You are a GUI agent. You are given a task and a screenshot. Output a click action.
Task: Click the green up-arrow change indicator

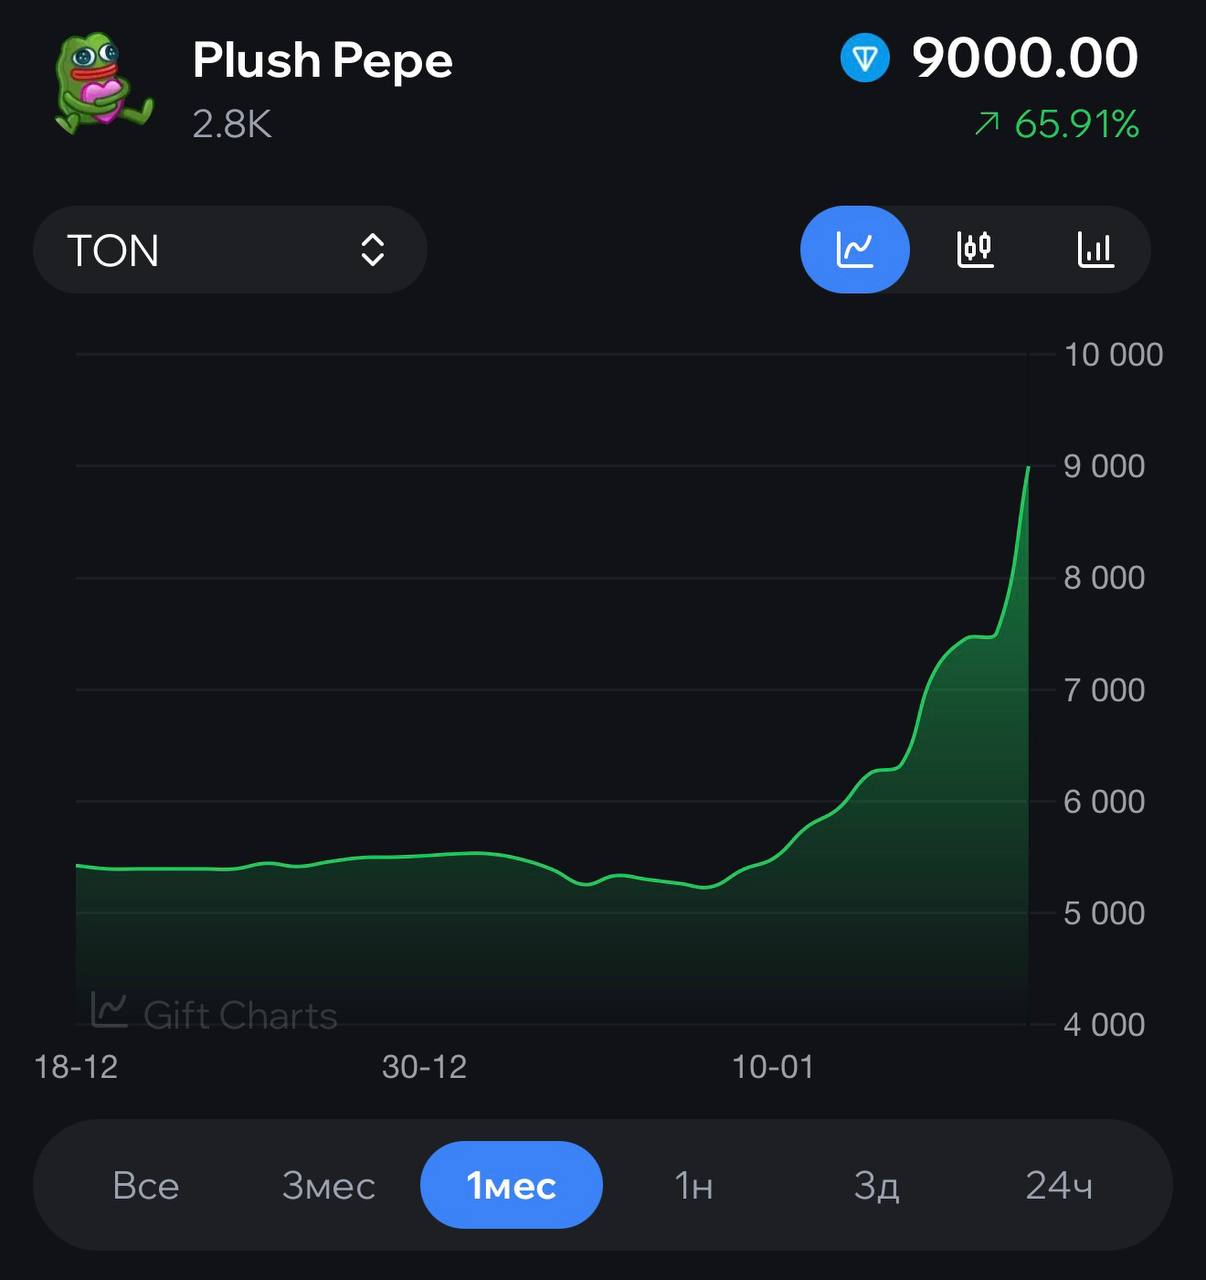(x=986, y=124)
